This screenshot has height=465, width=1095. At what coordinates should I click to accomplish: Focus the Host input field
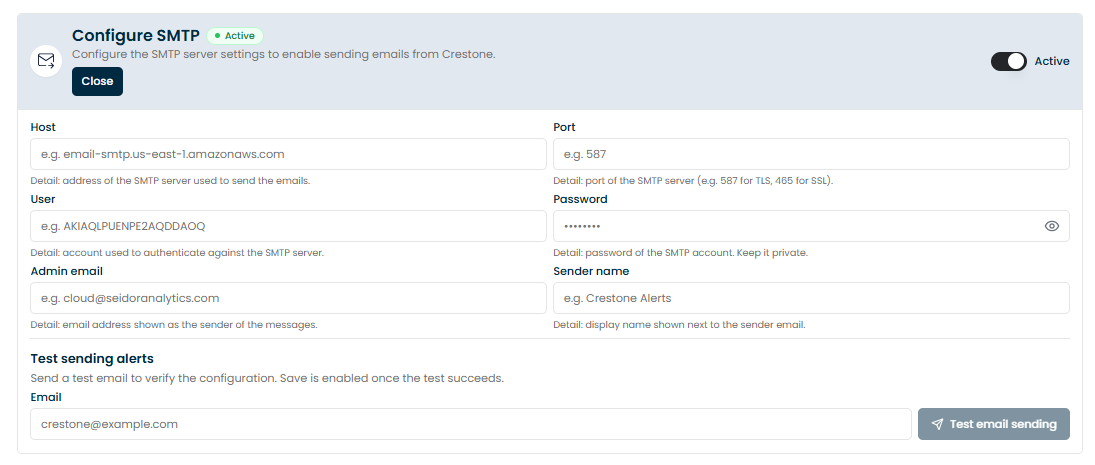[x=288, y=154]
